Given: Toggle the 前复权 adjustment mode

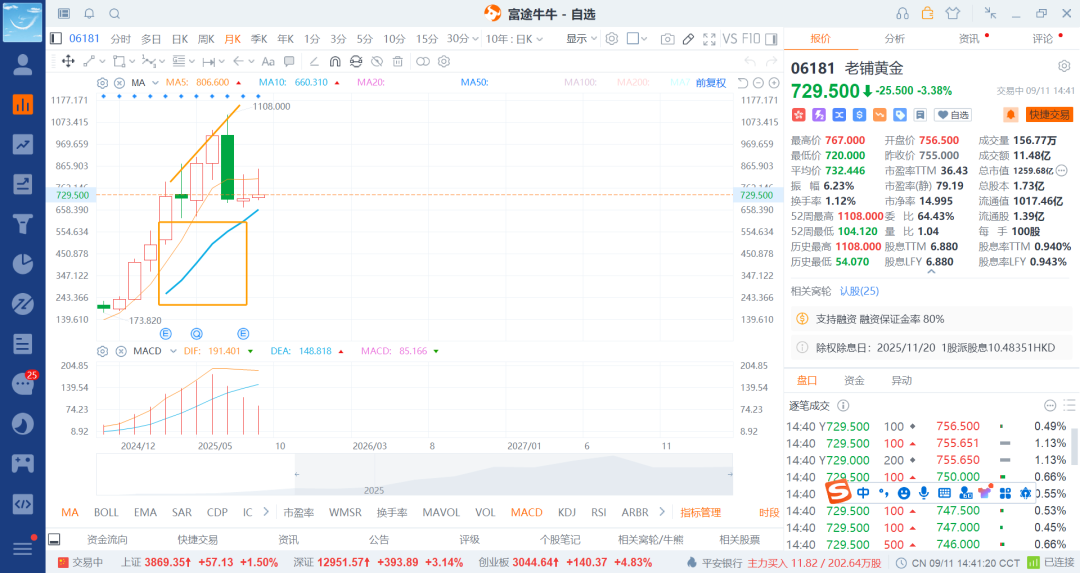Looking at the screenshot, I should [x=711, y=83].
